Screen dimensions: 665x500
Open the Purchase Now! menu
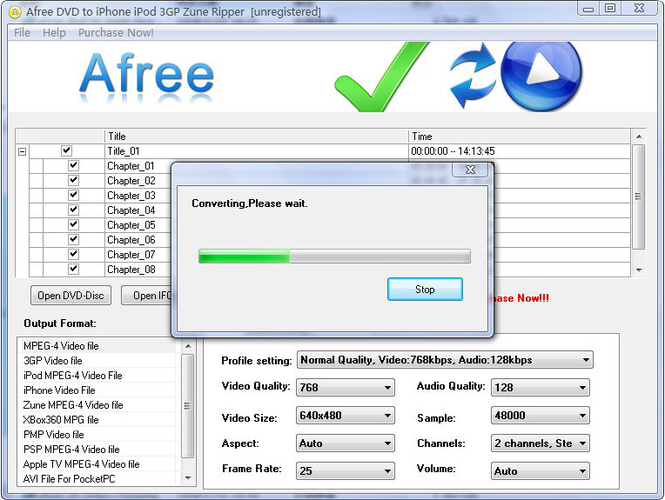[x=116, y=33]
